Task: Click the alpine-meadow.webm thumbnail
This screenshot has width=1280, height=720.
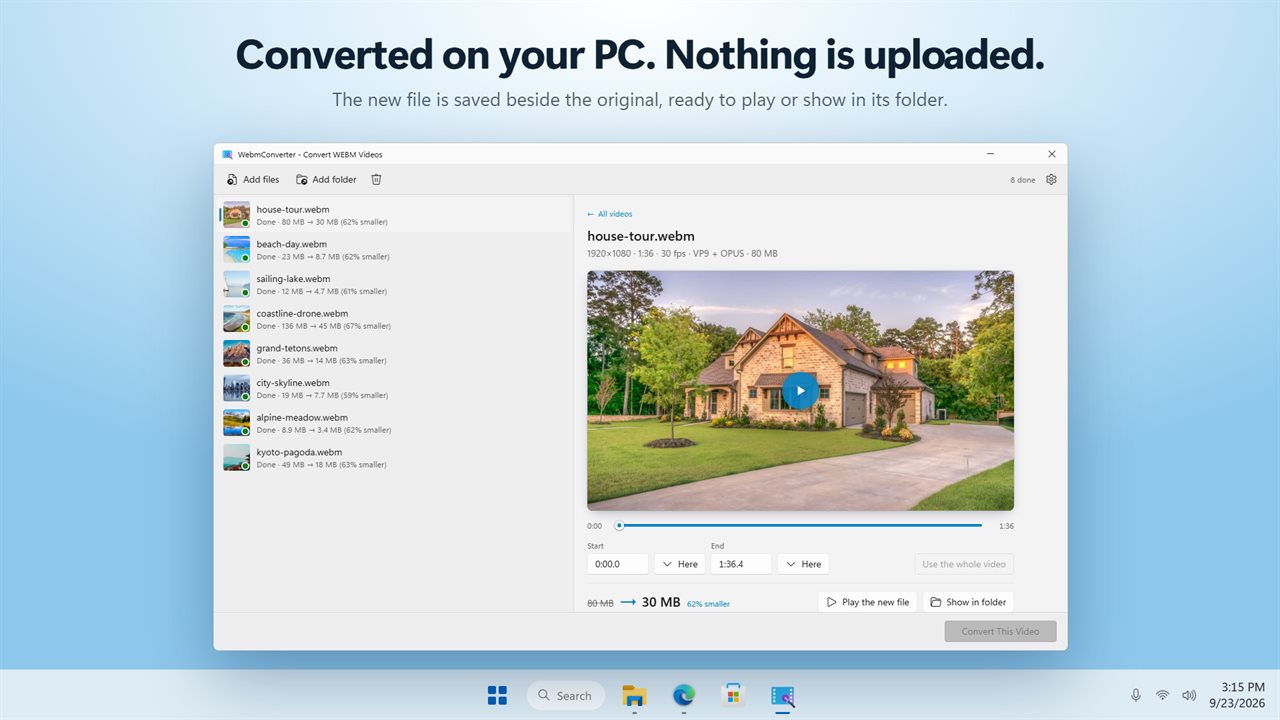Action: [x=237, y=423]
